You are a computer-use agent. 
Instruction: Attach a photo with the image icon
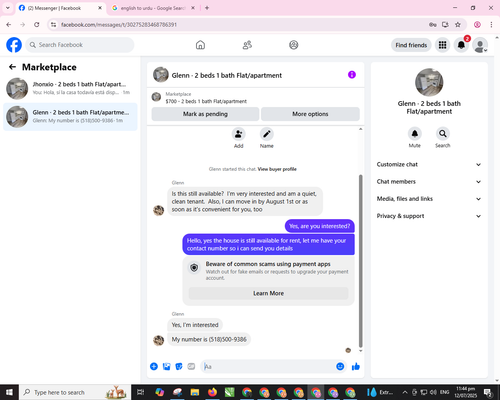tap(166, 367)
